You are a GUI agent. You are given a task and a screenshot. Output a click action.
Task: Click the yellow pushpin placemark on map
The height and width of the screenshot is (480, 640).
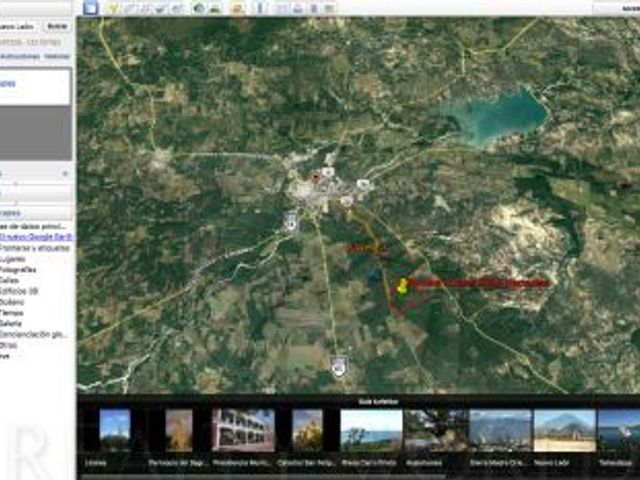coord(402,286)
